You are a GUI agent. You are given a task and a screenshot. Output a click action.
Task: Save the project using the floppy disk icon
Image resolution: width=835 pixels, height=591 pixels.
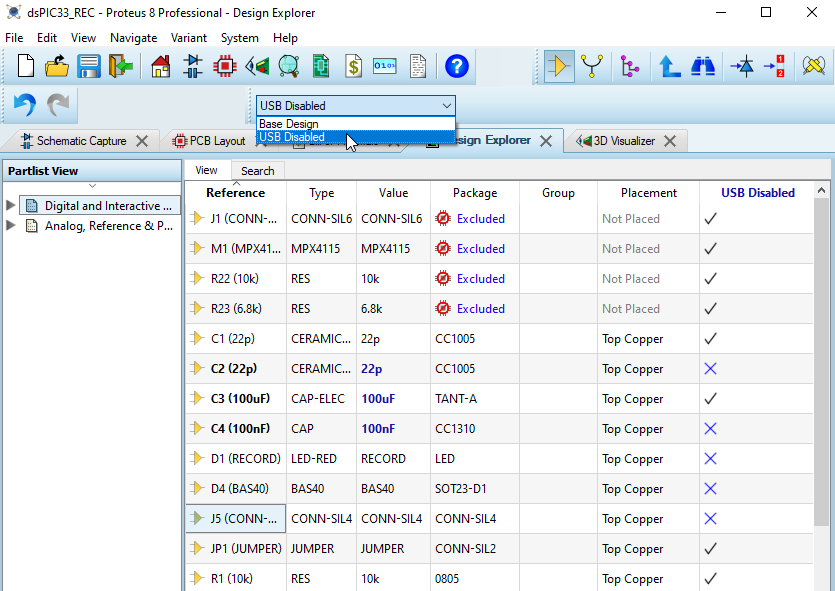click(88, 66)
